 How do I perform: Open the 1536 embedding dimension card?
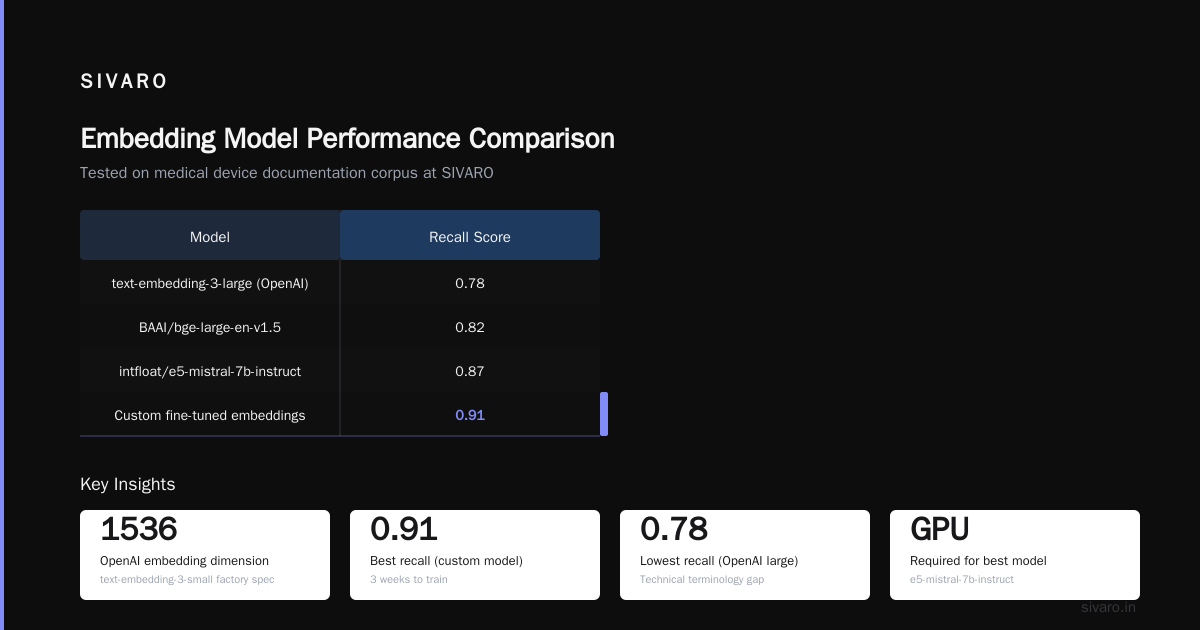(205, 555)
